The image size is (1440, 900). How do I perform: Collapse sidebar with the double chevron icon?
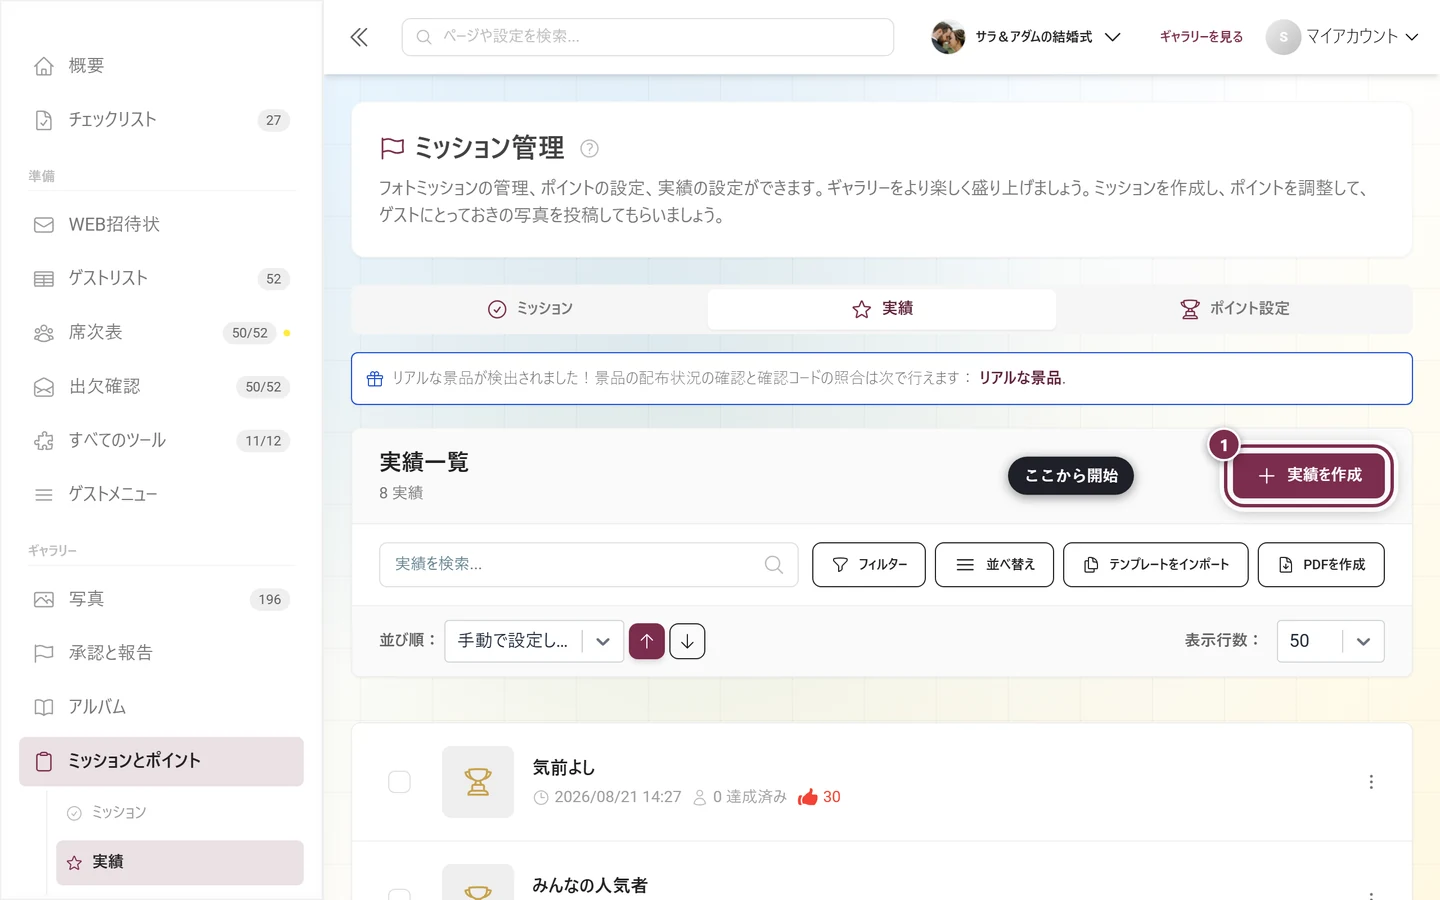[x=359, y=37]
